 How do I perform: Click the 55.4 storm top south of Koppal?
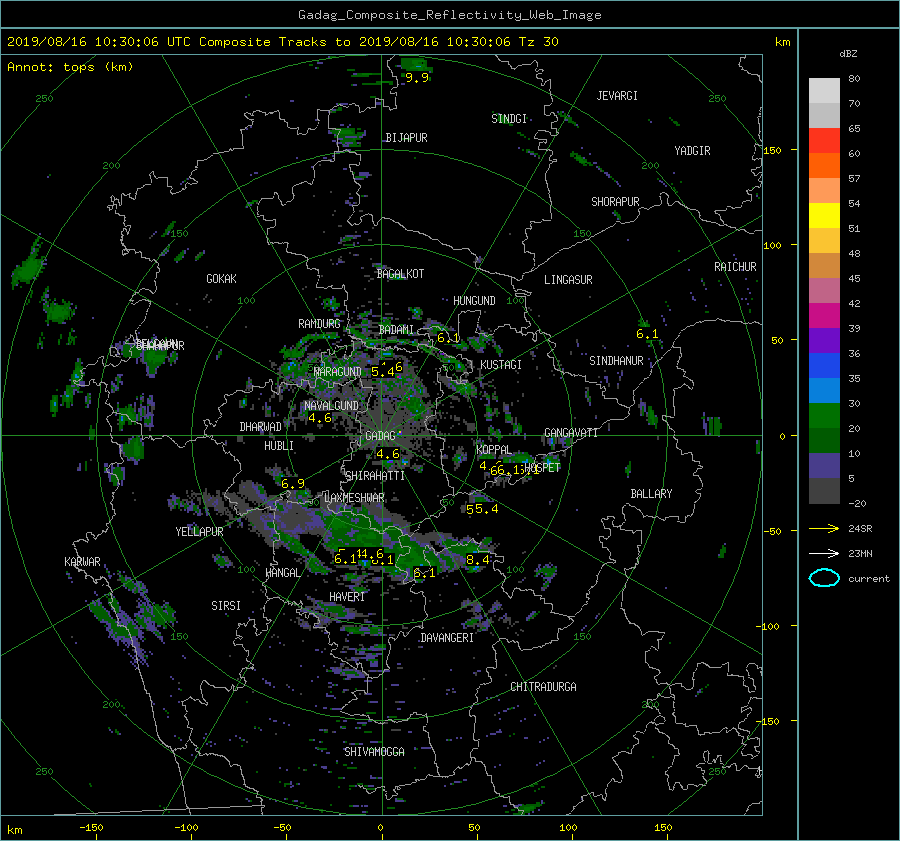point(482,509)
